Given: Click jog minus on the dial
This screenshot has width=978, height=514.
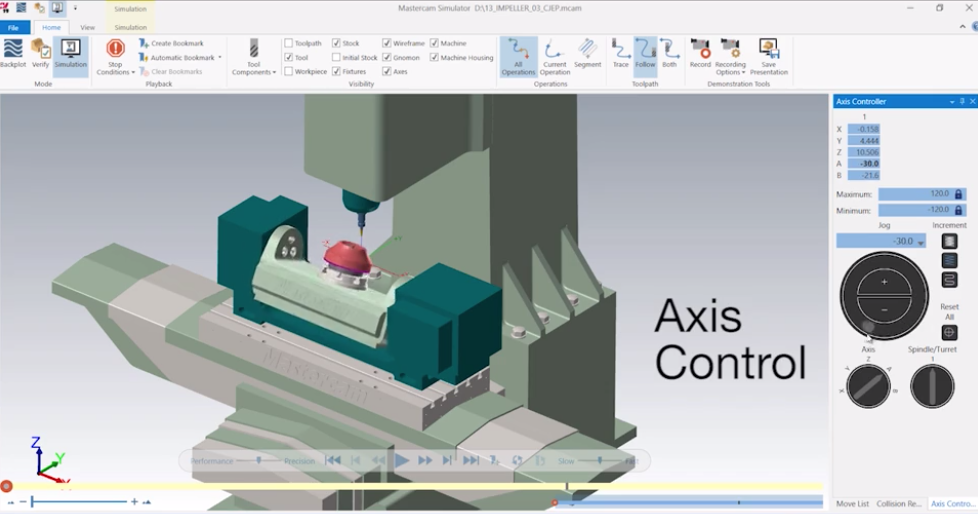Looking at the screenshot, I should (884, 309).
